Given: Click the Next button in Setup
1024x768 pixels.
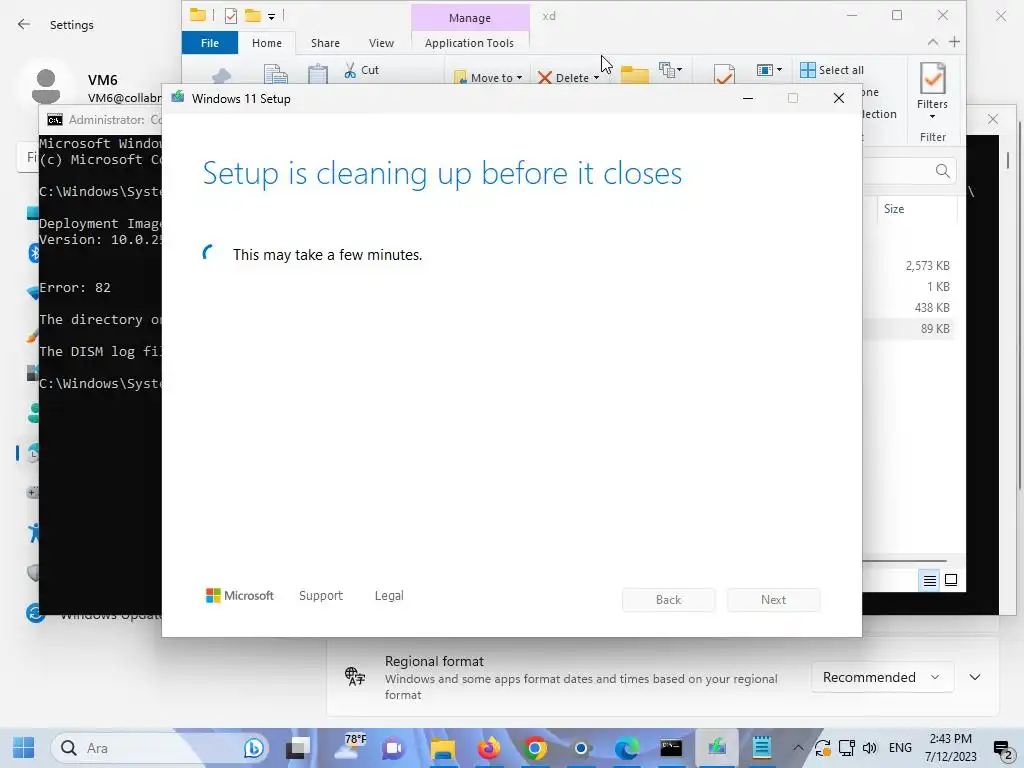Looking at the screenshot, I should pos(773,600).
